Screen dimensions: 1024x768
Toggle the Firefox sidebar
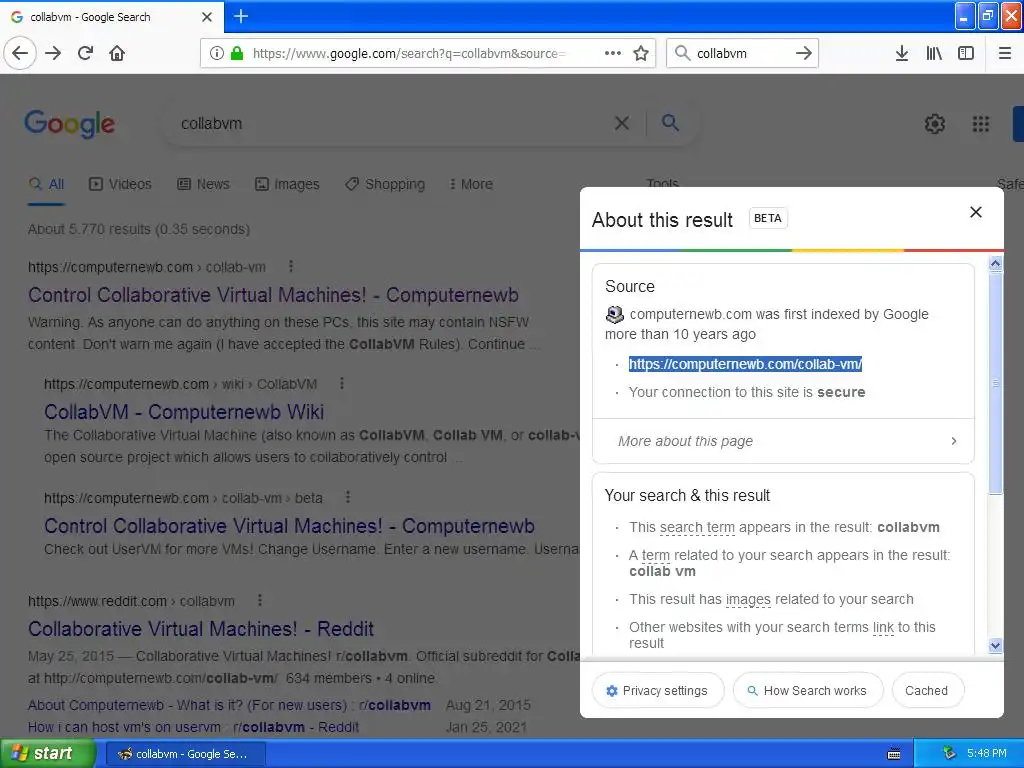pyautogui.click(x=966, y=53)
